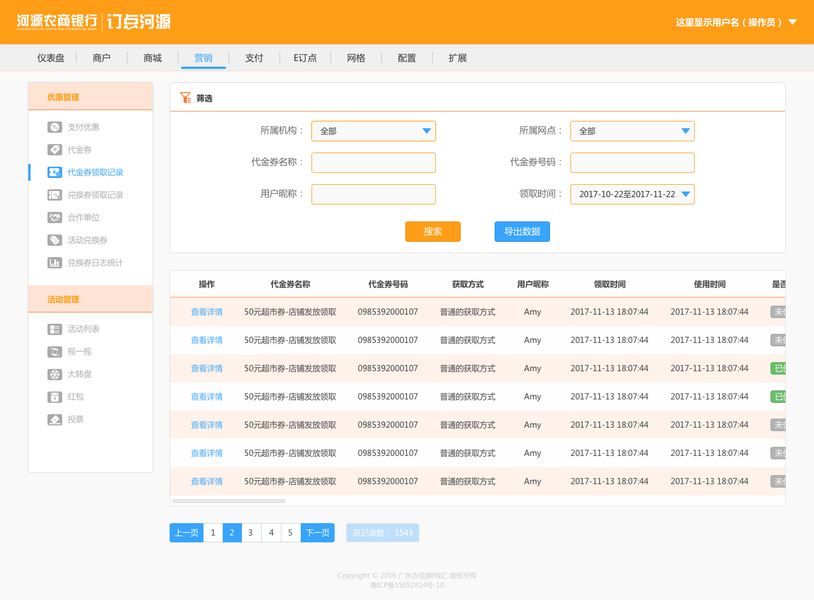
Task: Click 查看详情 in the second table row
Action: (207, 340)
